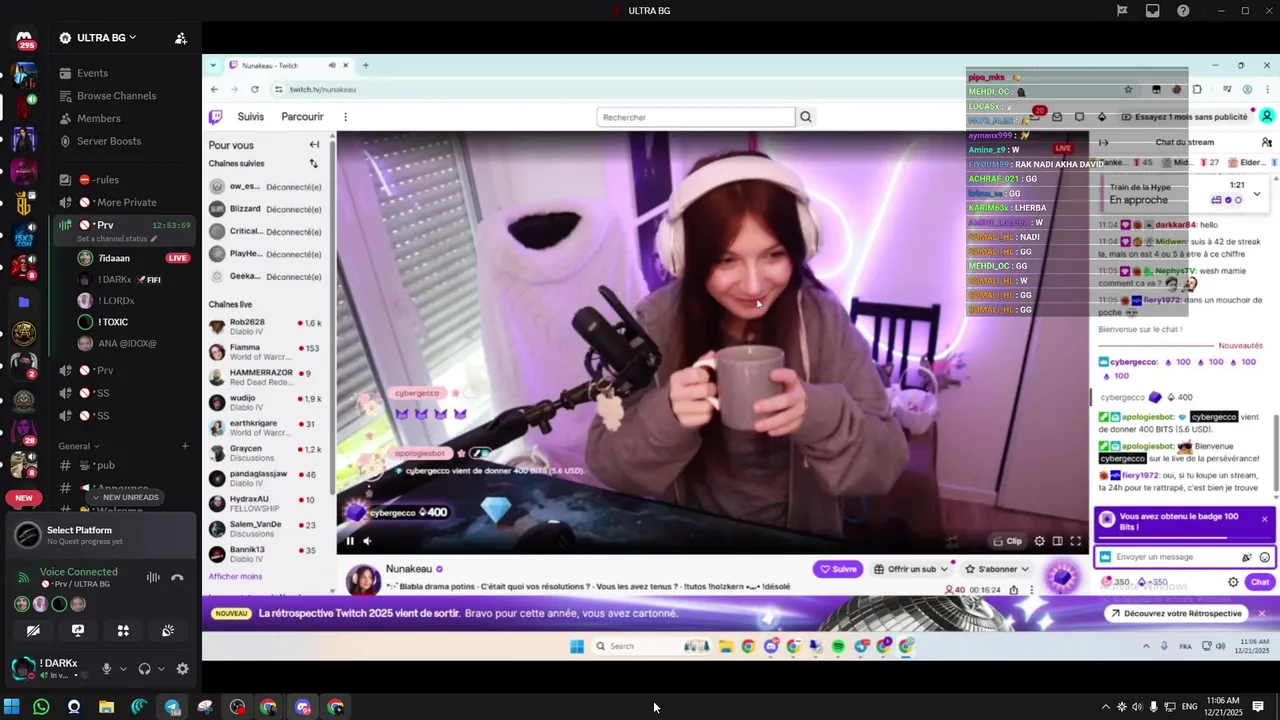Click the Select Platform quest card

pos(100,535)
